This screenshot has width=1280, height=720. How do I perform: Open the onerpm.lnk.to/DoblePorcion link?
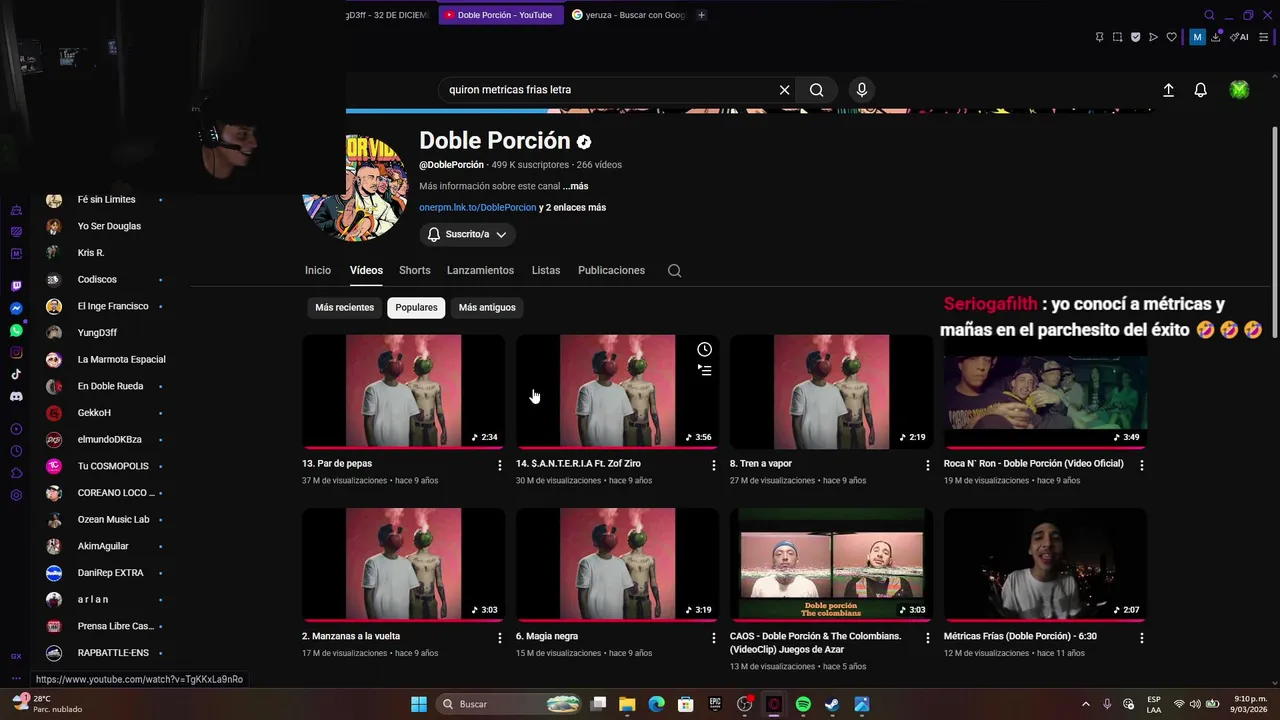pyautogui.click(x=477, y=208)
